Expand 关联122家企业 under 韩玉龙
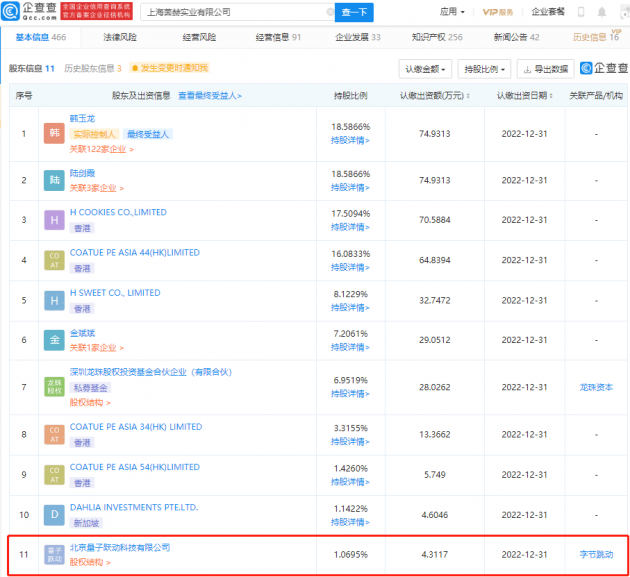 [102, 149]
